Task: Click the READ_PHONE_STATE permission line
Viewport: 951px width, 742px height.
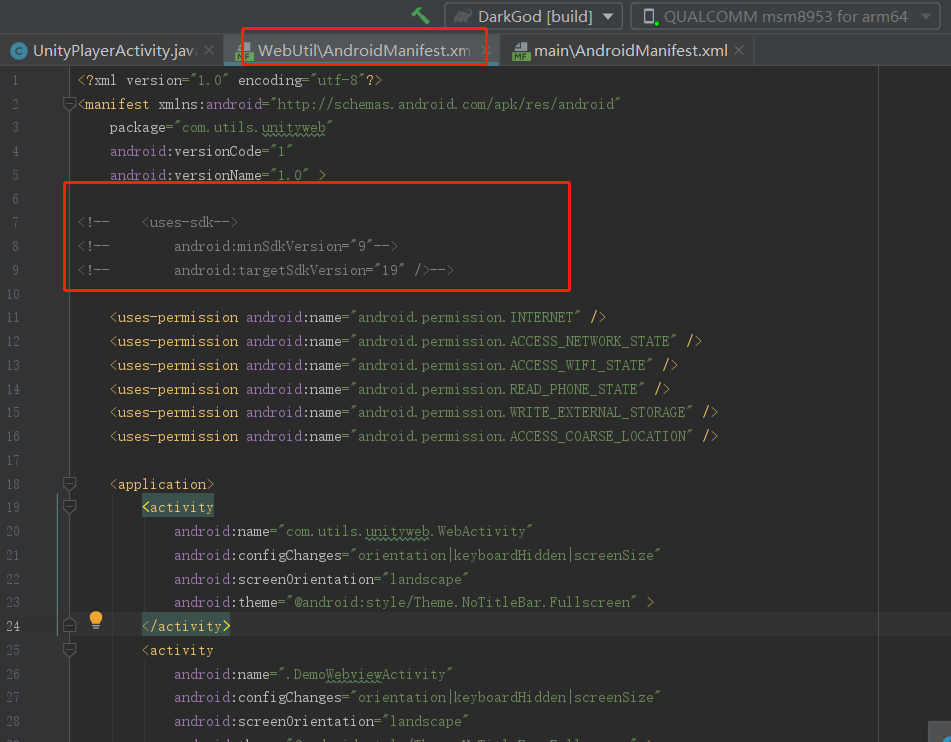Action: 390,389
